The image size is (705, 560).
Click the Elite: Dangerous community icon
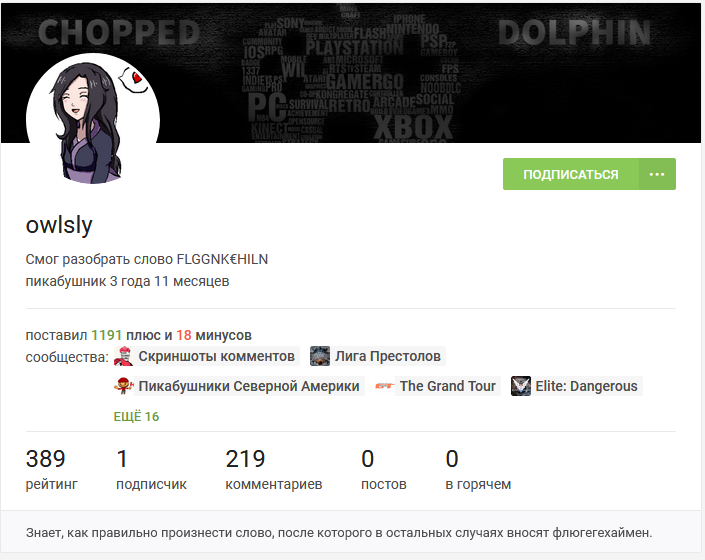point(521,386)
